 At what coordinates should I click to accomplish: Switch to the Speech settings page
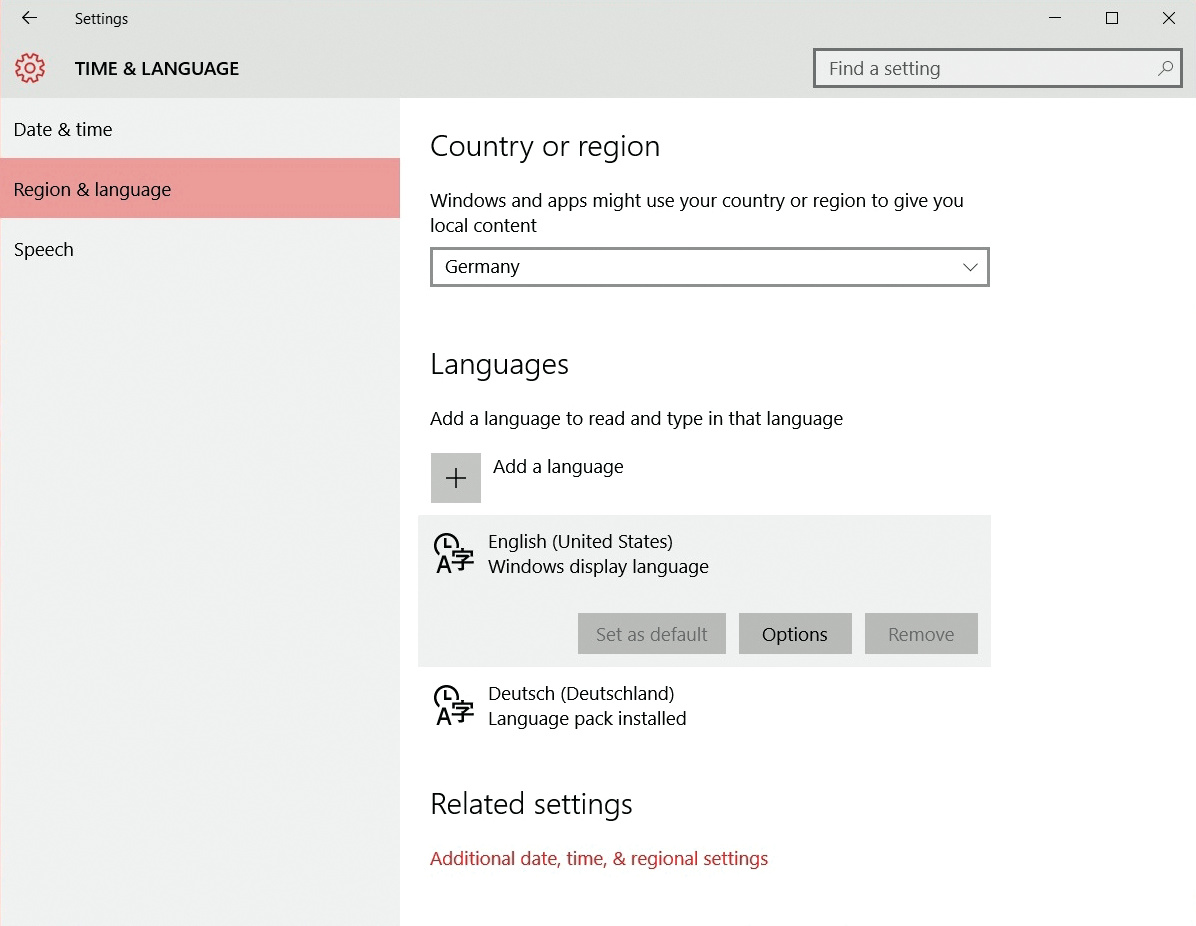[x=44, y=249]
